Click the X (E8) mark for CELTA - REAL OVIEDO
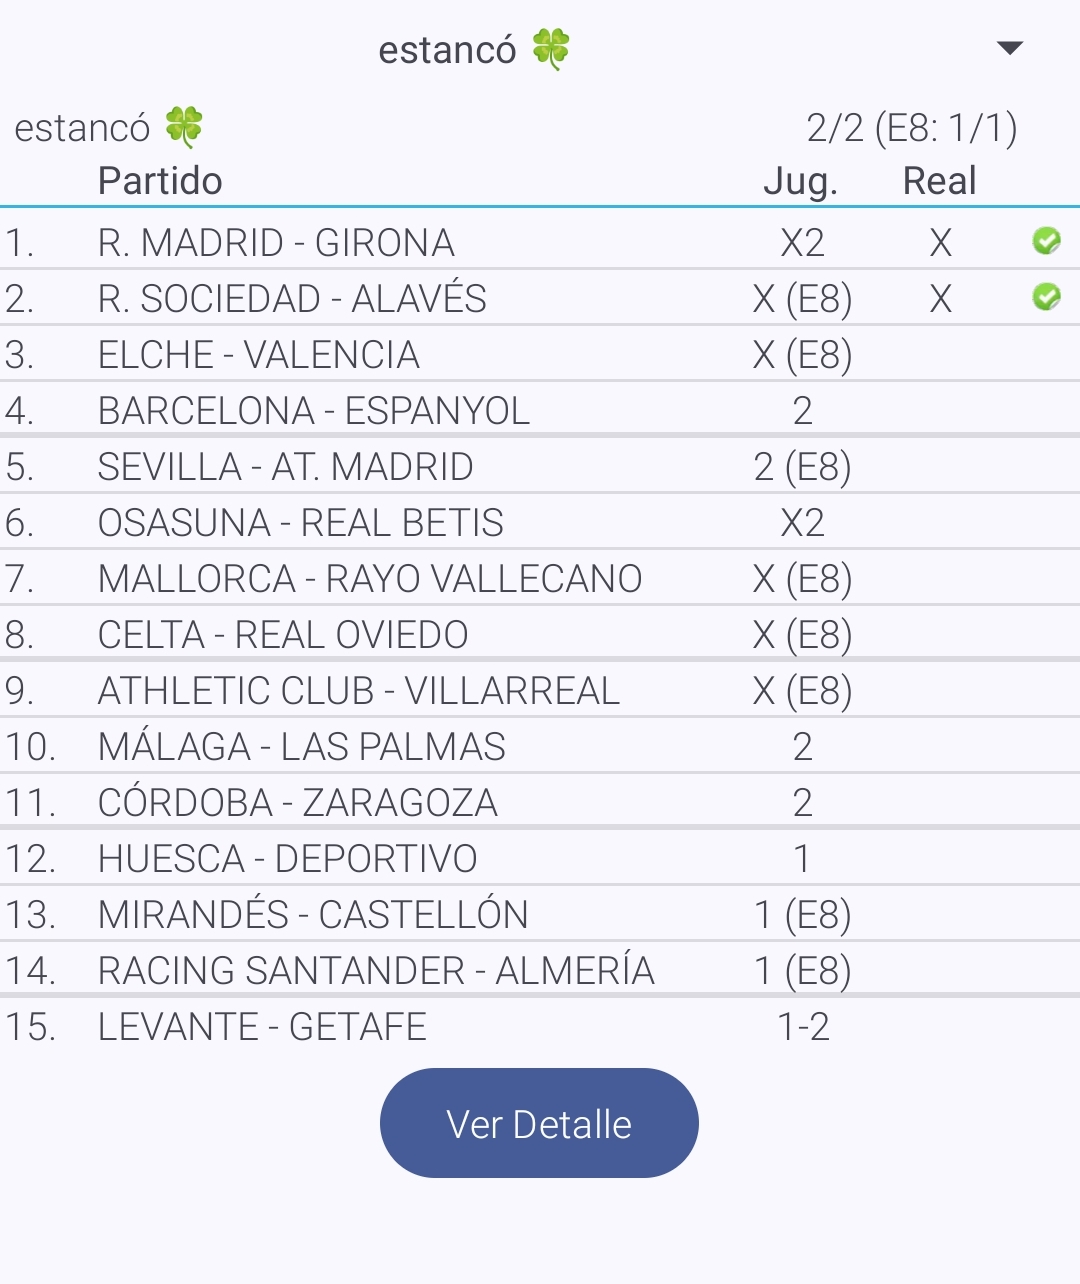Screen dimensions: 1080x1284 (x=802, y=633)
